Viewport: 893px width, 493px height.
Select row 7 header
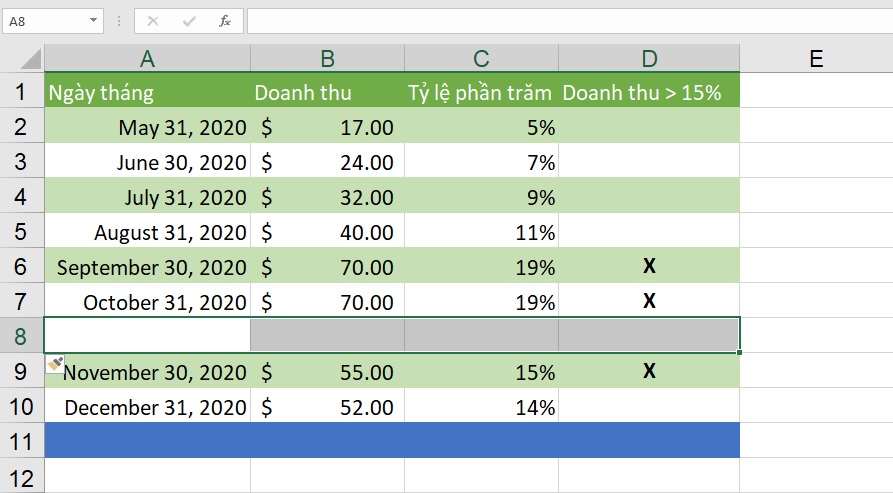(x=22, y=301)
